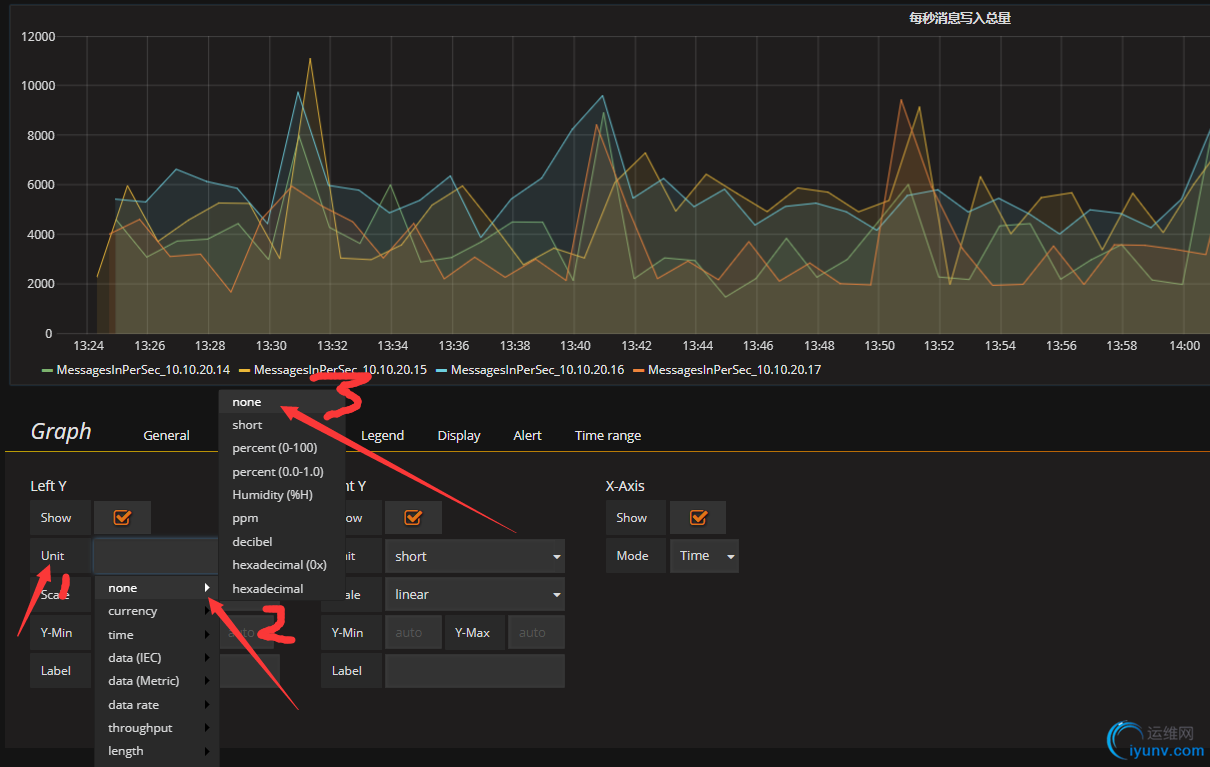The width and height of the screenshot is (1210, 767).
Task: Go to the Alert tab
Action: tap(527, 436)
